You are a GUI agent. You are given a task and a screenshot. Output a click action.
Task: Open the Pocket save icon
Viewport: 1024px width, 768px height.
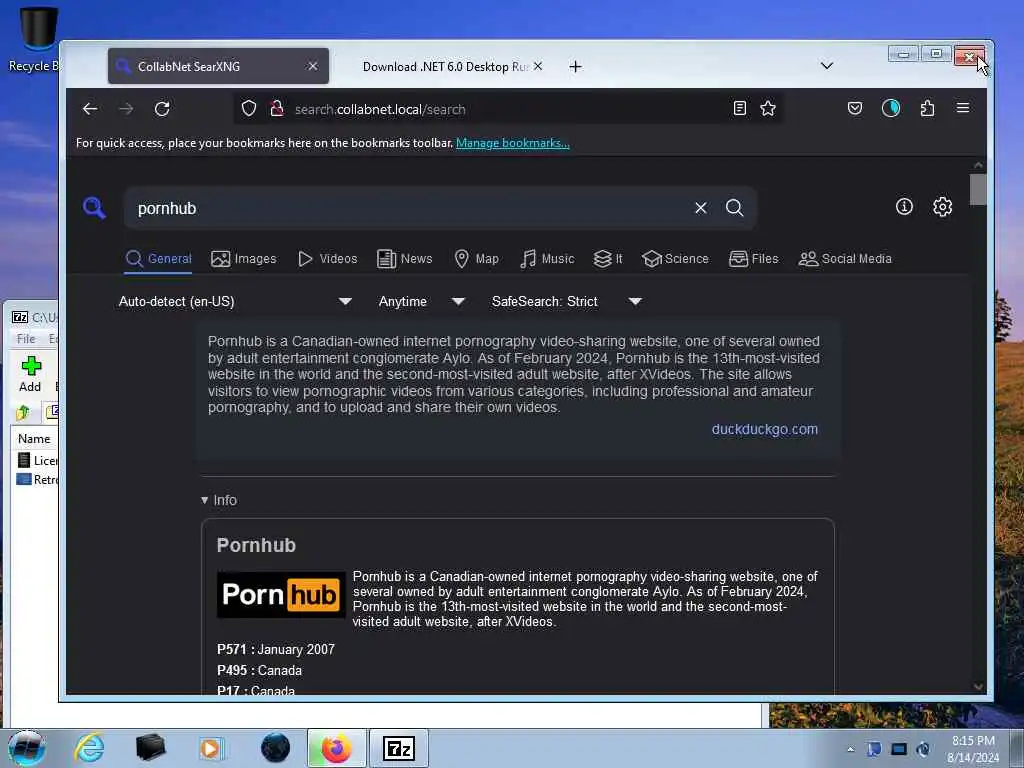[x=855, y=108]
